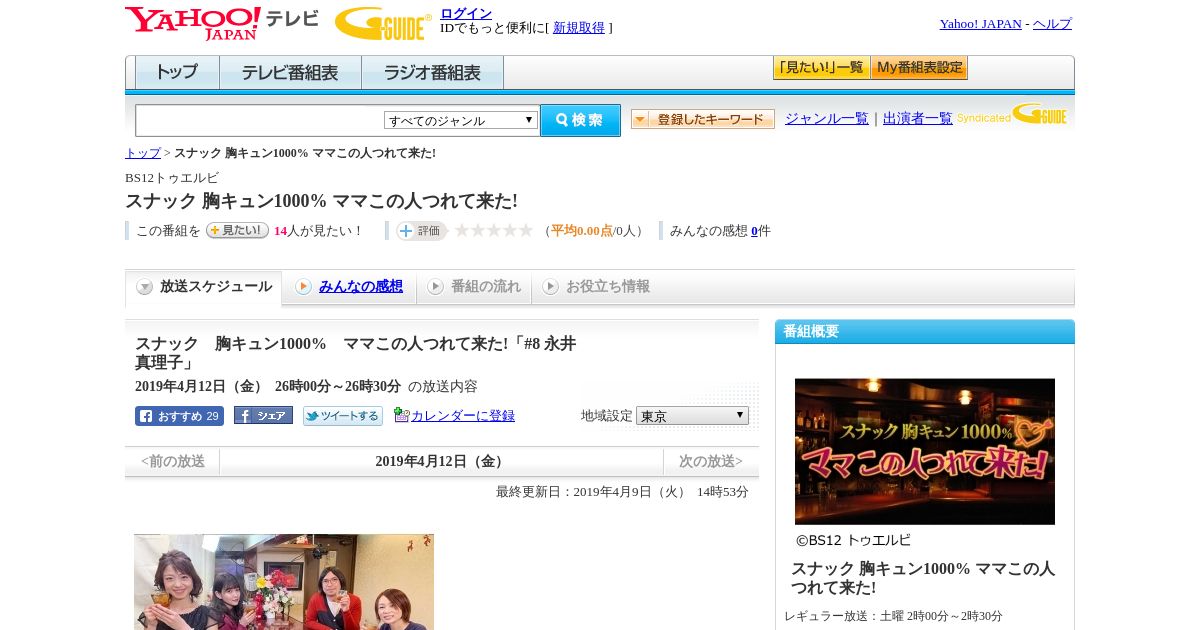Click the calendar icon beside カレンダーに登録
Viewport: 1200px width, 630px height.
click(402, 414)
